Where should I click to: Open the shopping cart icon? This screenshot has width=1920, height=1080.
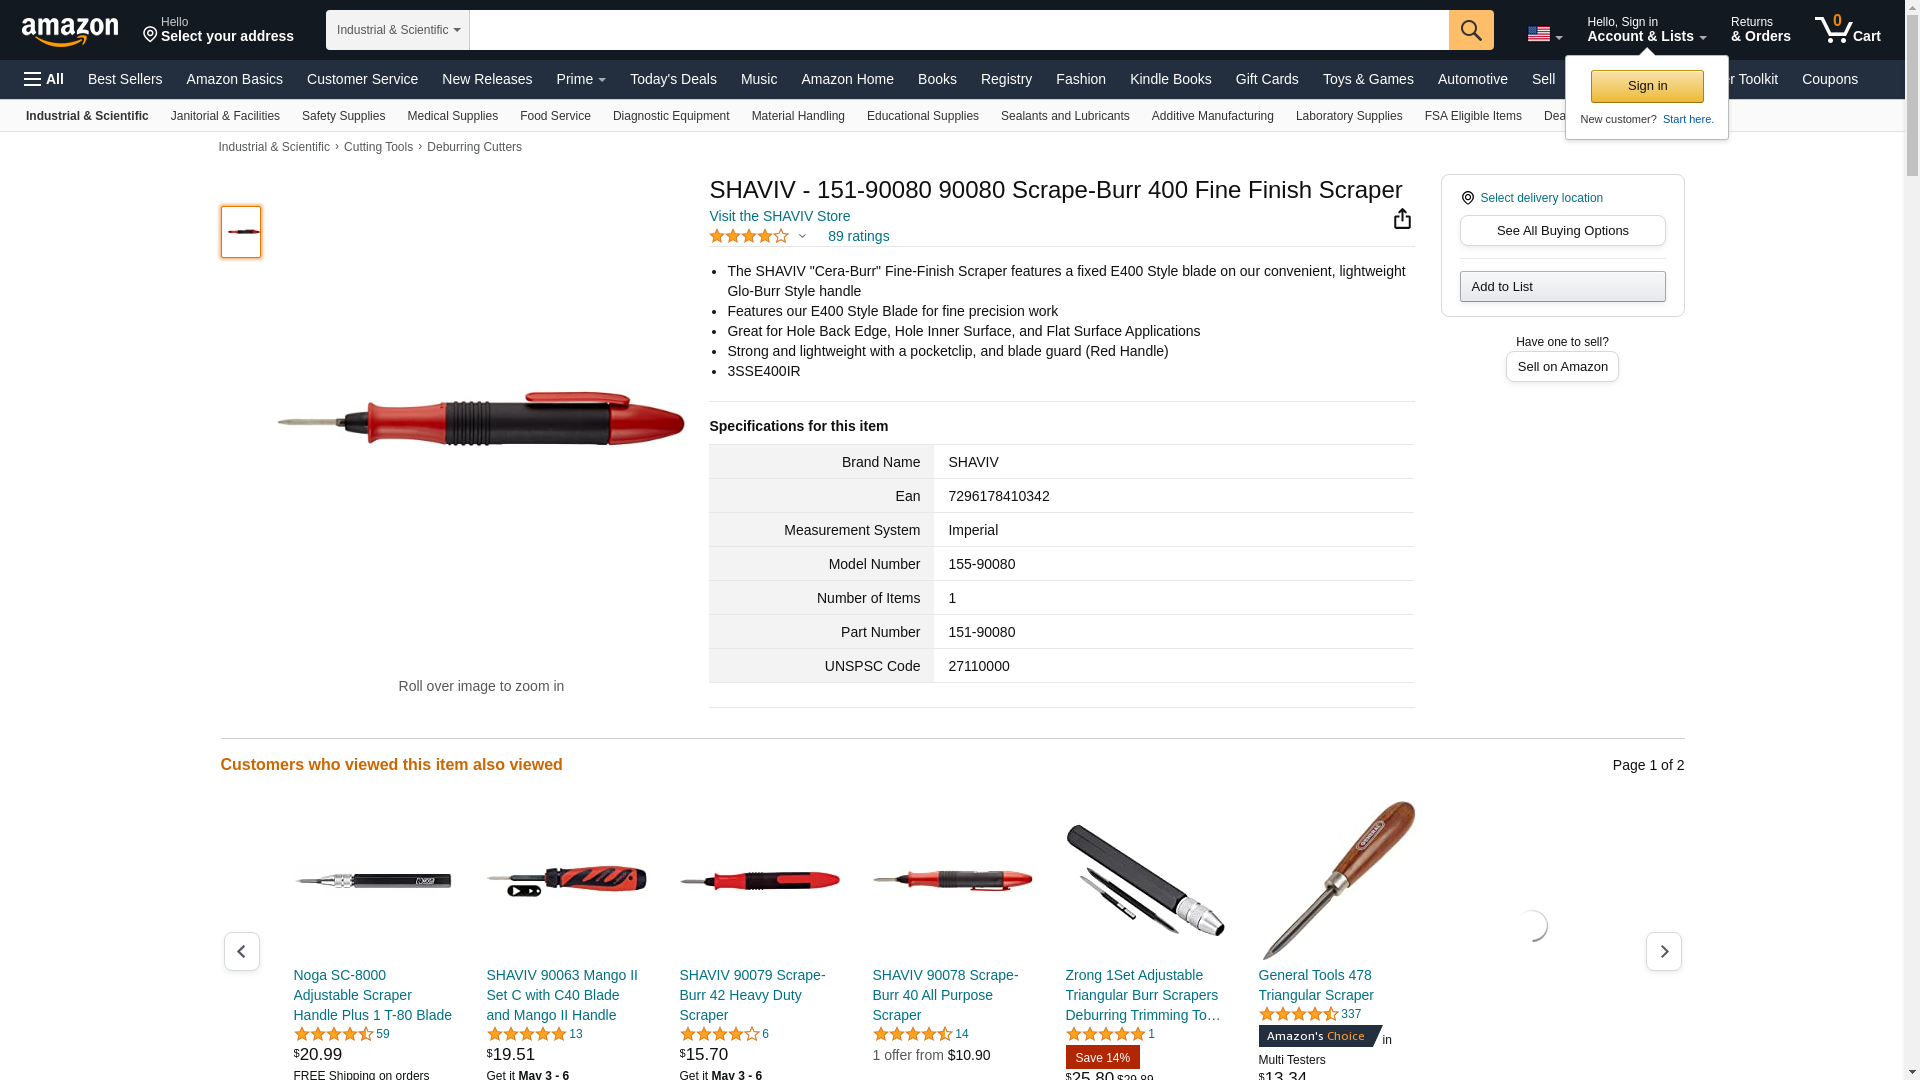pos(1847,30)
